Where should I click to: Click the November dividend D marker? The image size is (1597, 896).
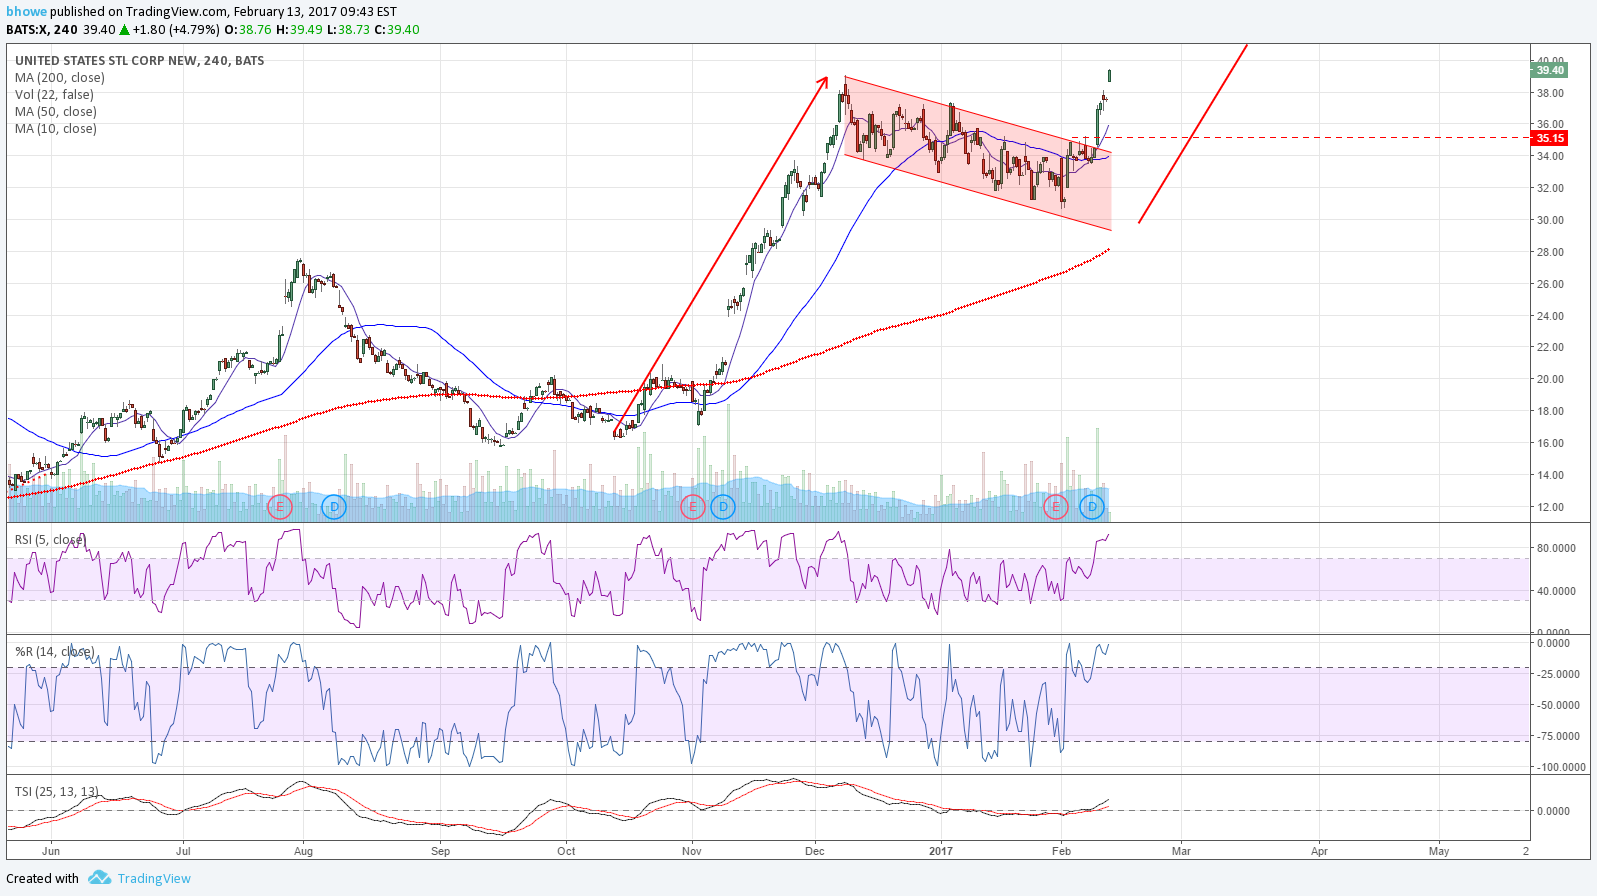click(723, 507)
